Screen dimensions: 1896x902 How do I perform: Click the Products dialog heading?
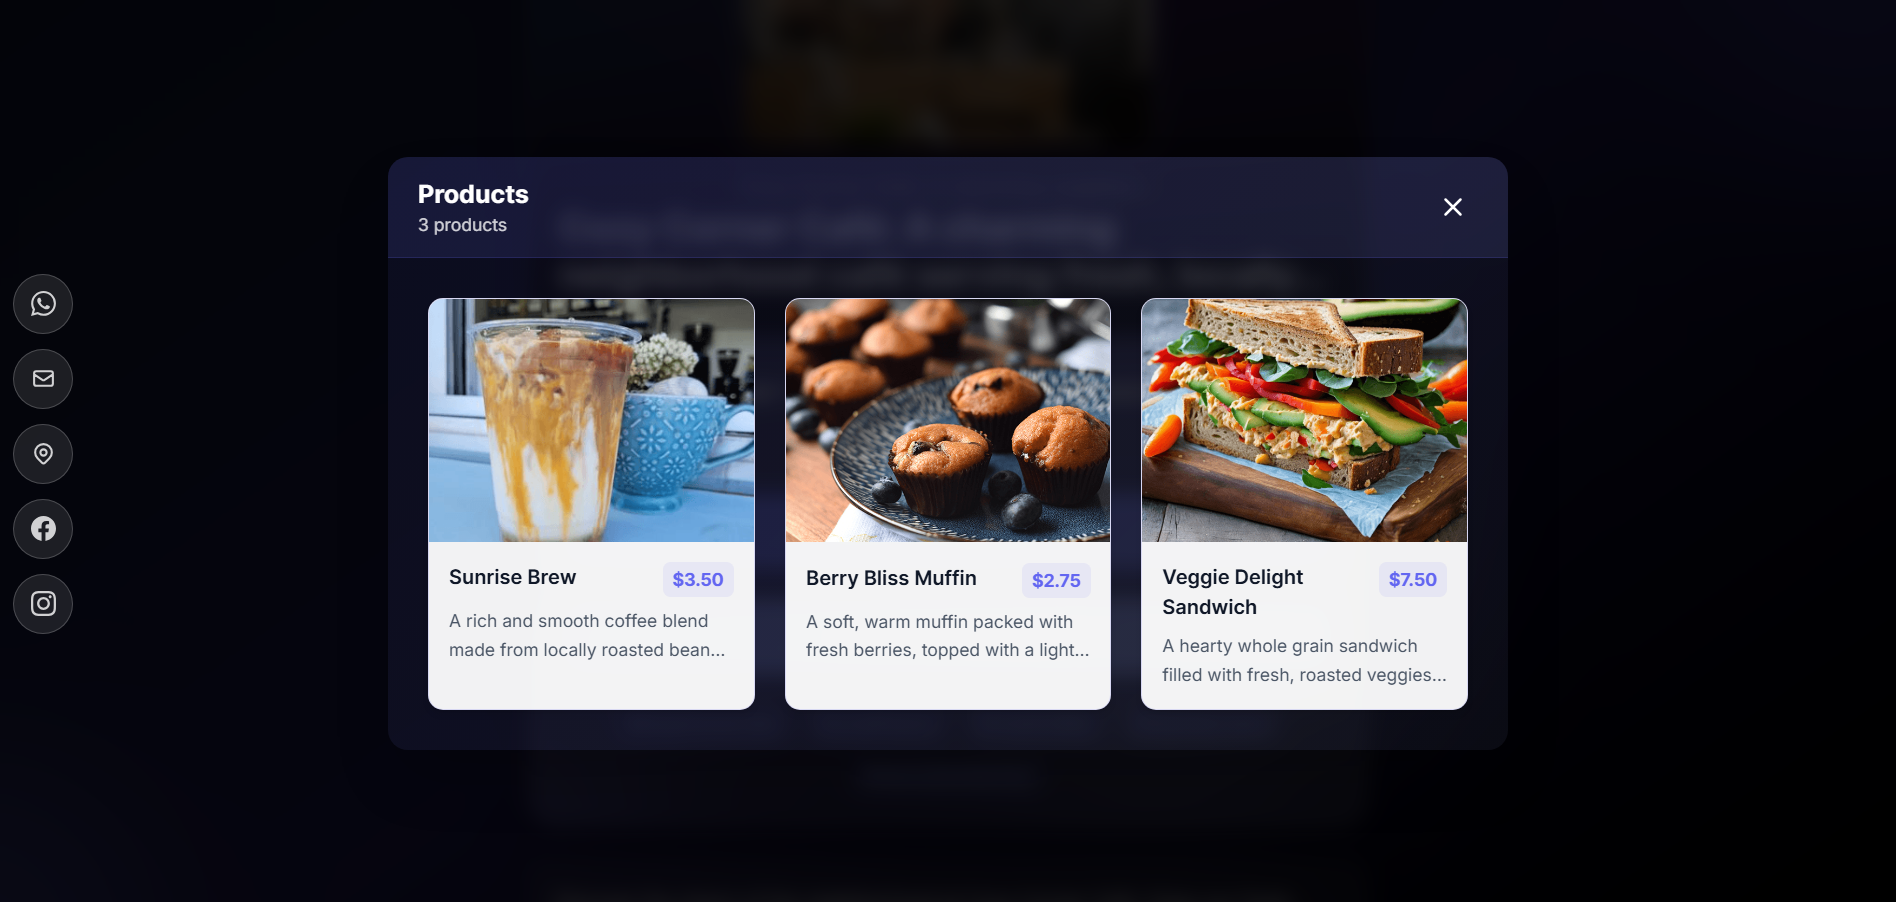tap(473, 194)
